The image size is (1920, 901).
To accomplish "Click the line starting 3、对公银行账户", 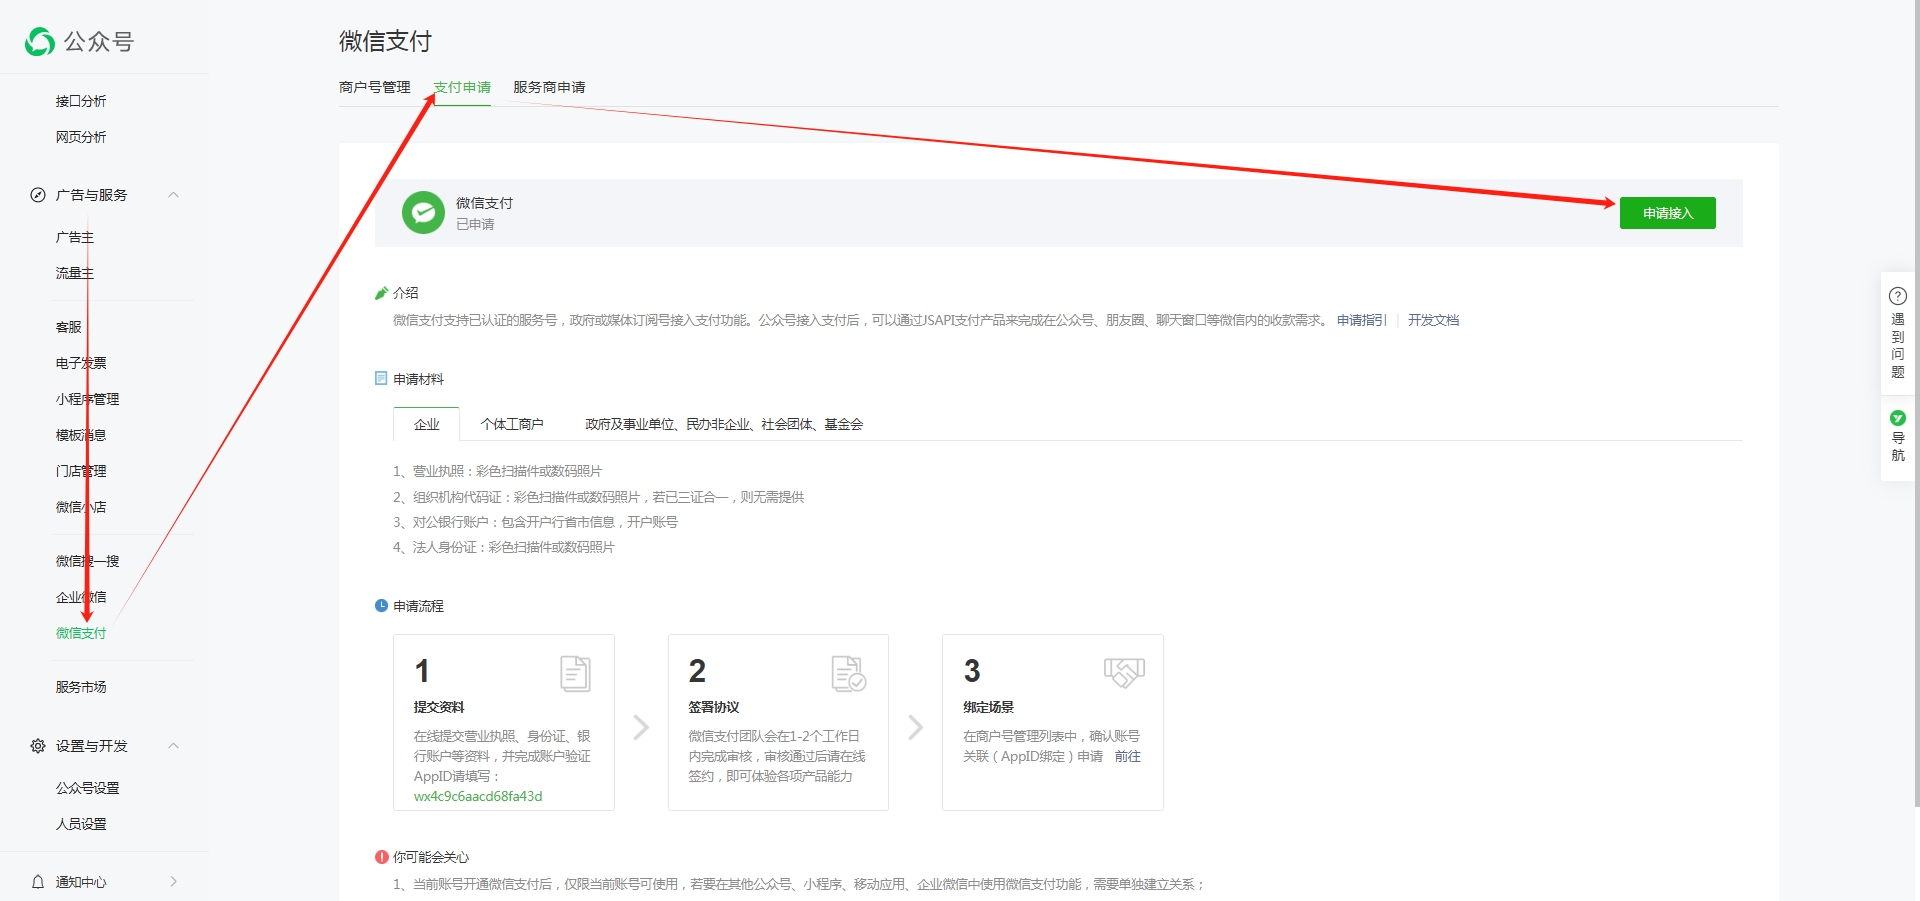I will pyautogui.click(x=535, y=522).
